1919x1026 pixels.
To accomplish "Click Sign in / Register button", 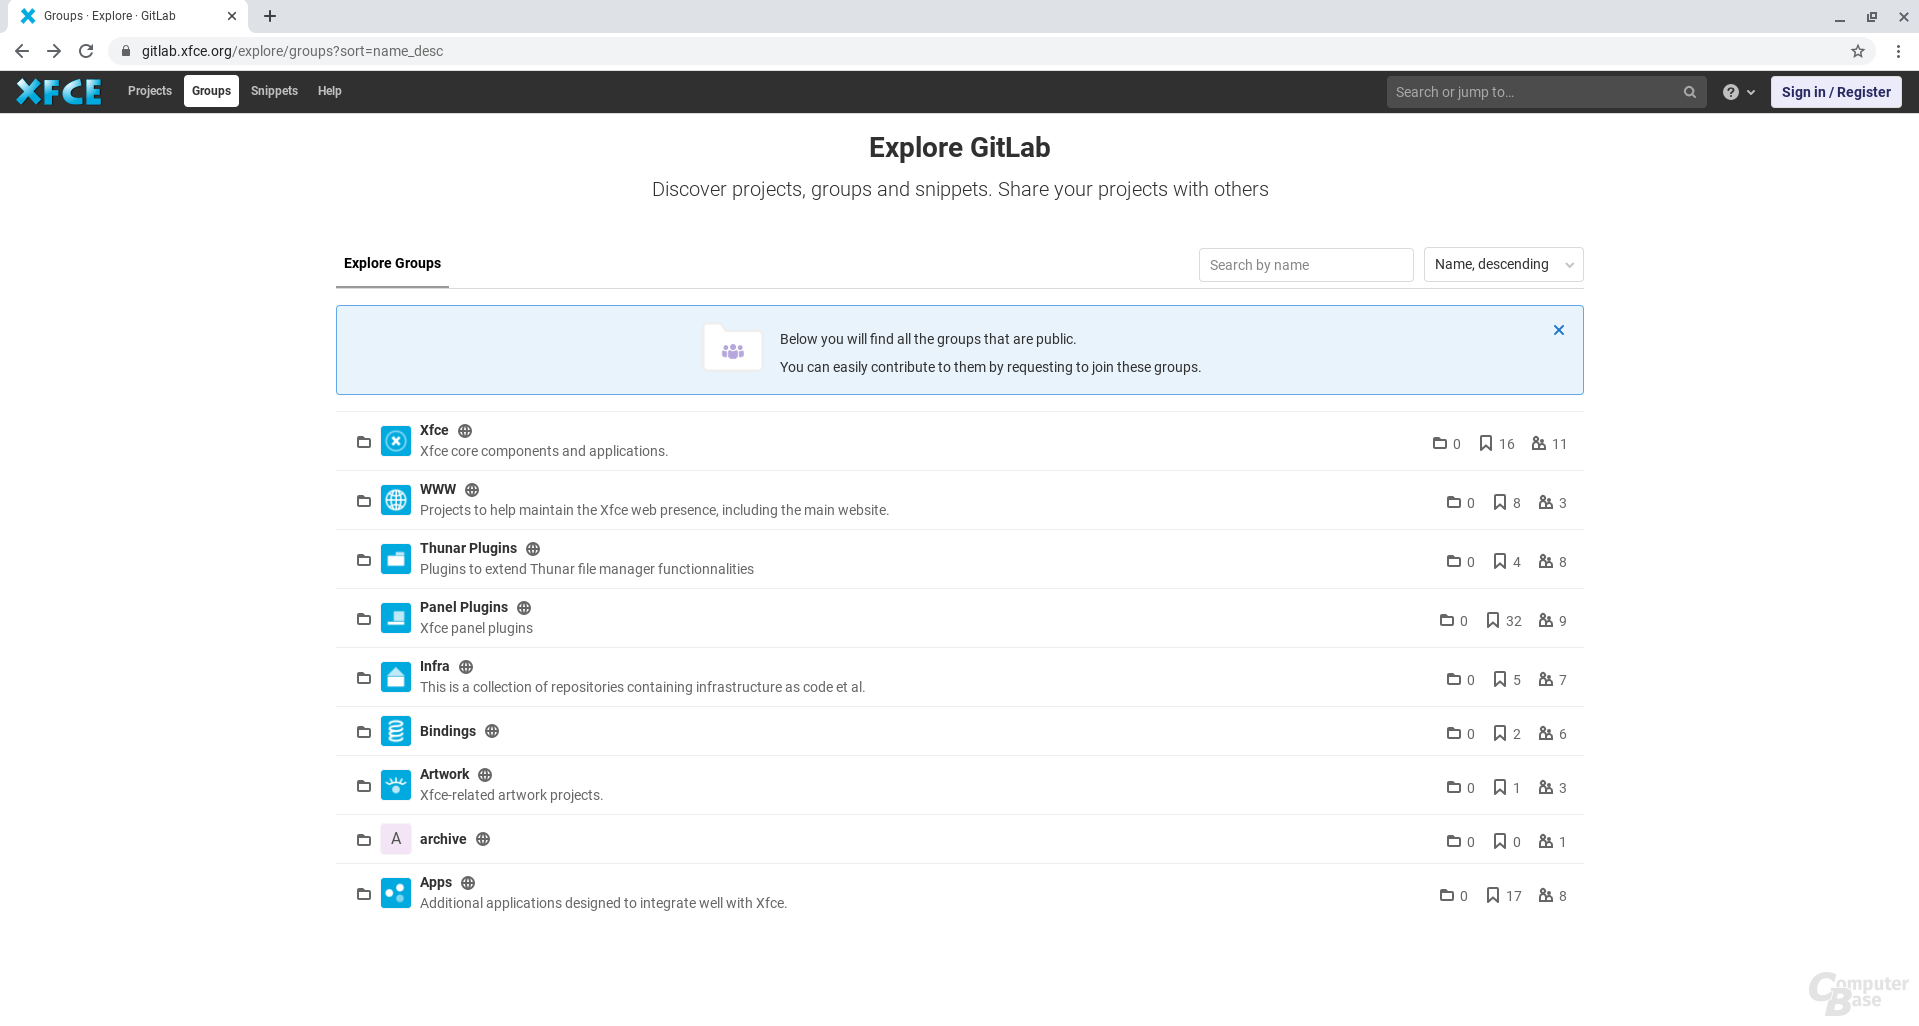I will click(1836, 92).
